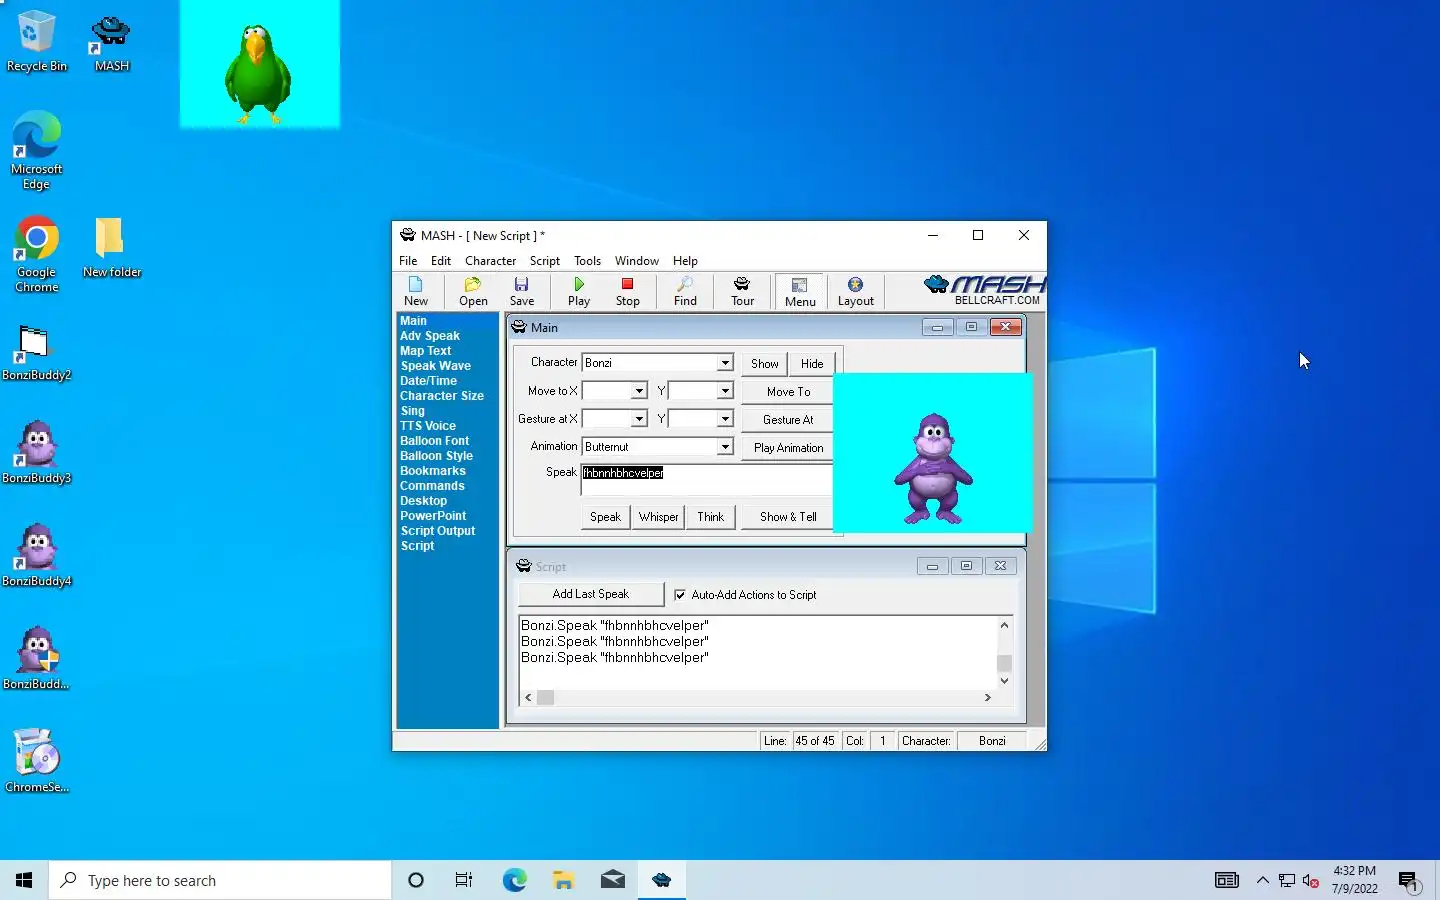Open the Window menu

coord(636,261)
